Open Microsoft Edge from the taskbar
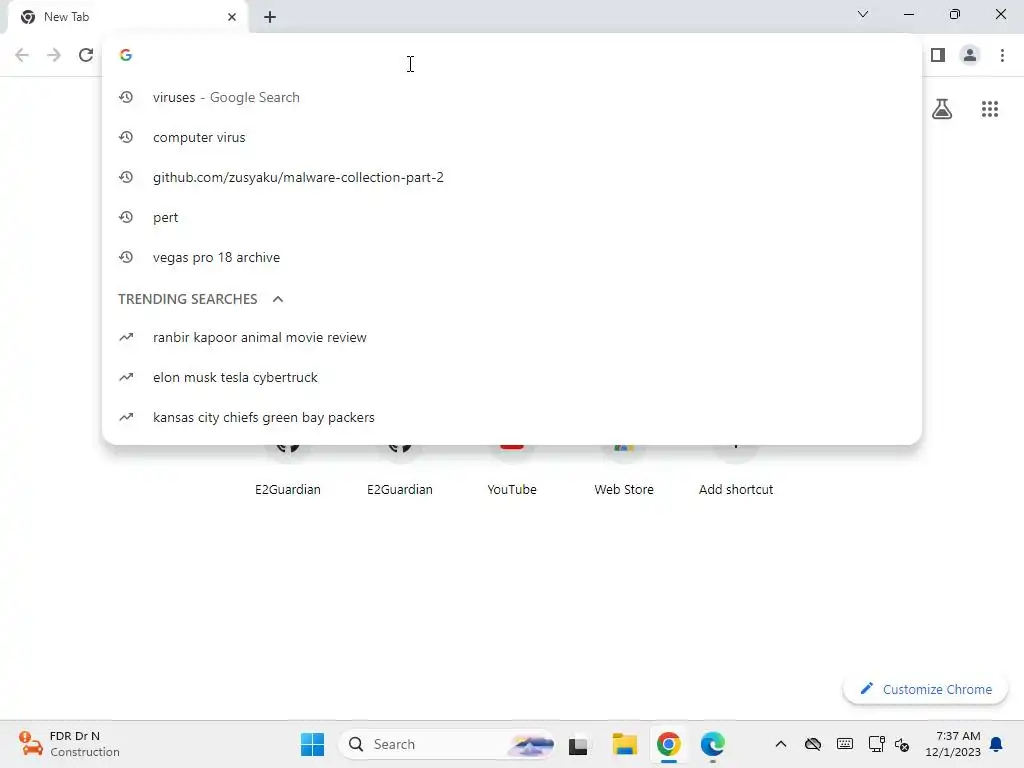This screenshot has width=1024, height=768. pyautogui.click(x=712, y=744)
